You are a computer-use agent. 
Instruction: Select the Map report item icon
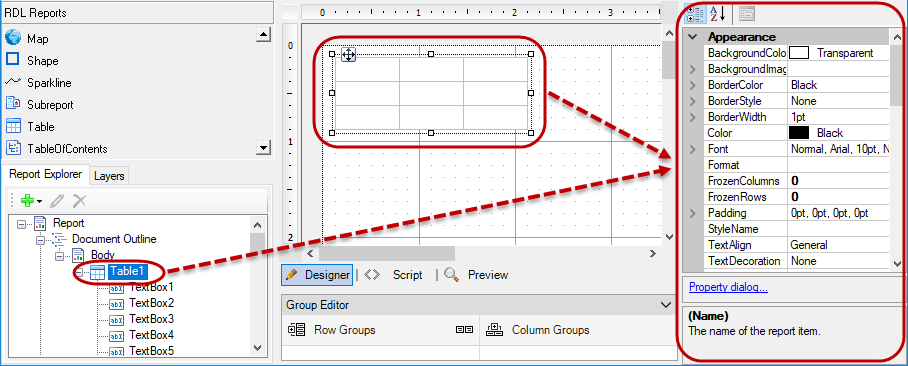click(x=13, y=38)
